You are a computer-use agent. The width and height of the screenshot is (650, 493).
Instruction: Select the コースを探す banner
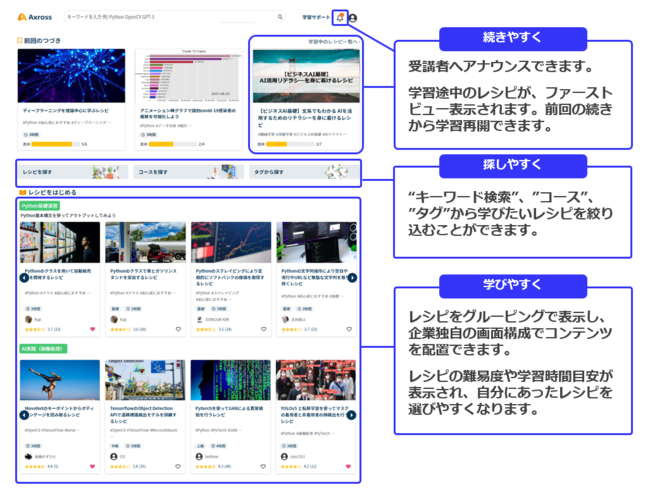[187, 172]
